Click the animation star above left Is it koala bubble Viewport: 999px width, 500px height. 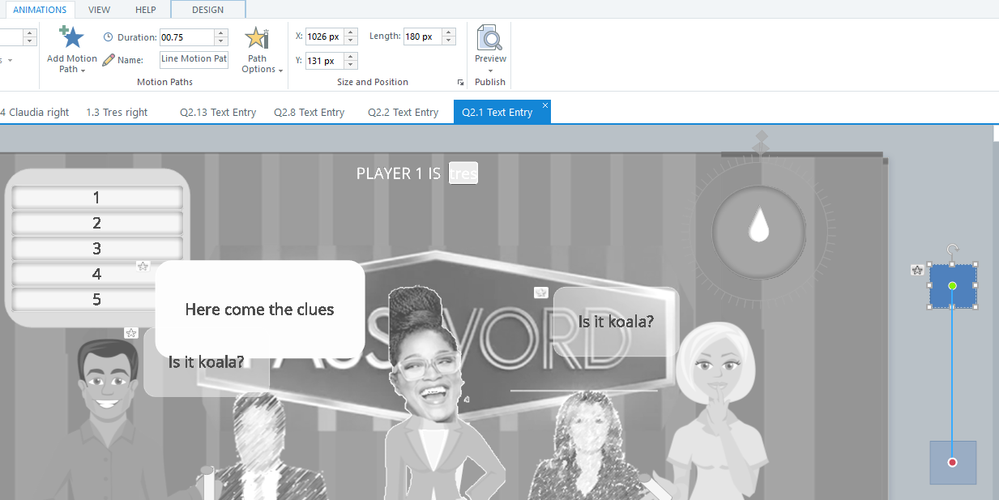[x=131, y=333]
